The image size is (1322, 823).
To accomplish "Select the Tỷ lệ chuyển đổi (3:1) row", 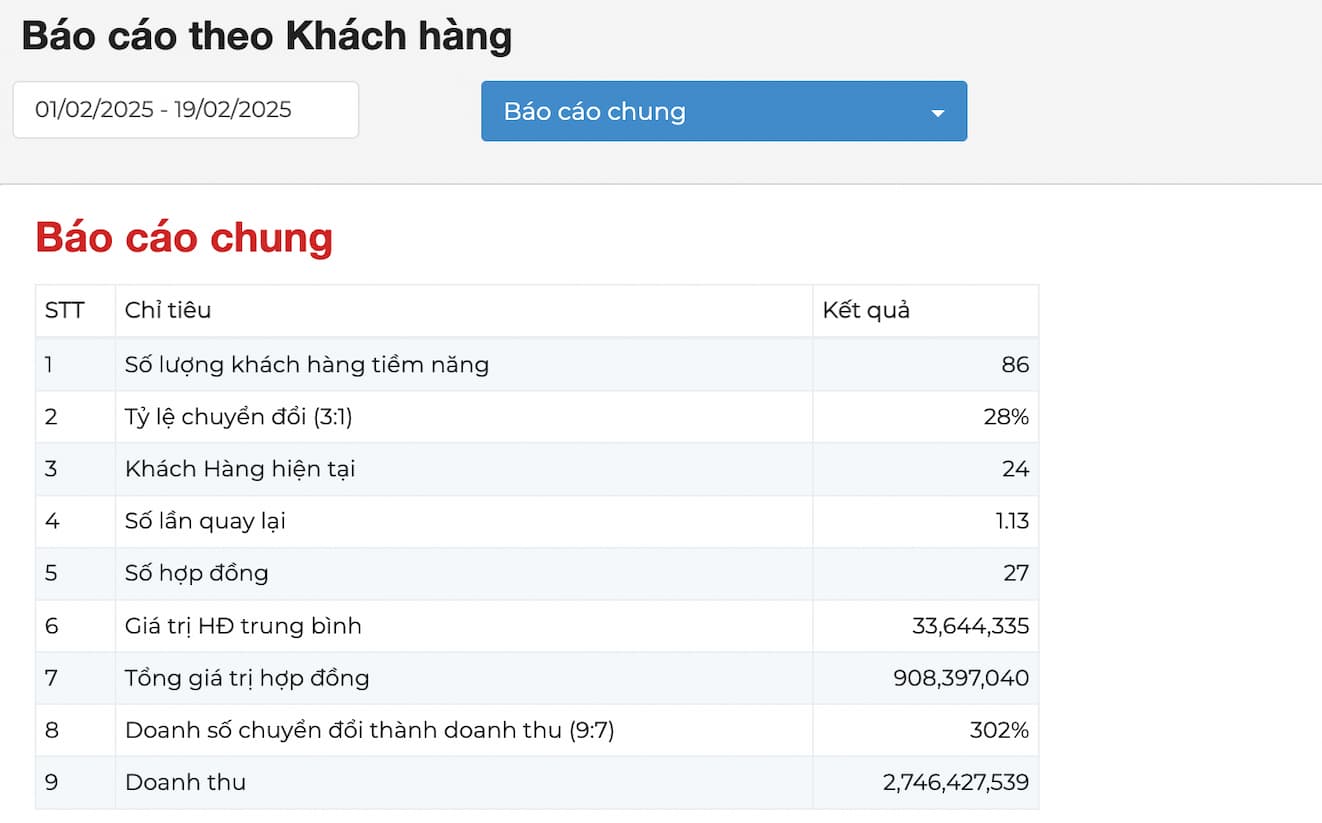I will pos(238,417).
